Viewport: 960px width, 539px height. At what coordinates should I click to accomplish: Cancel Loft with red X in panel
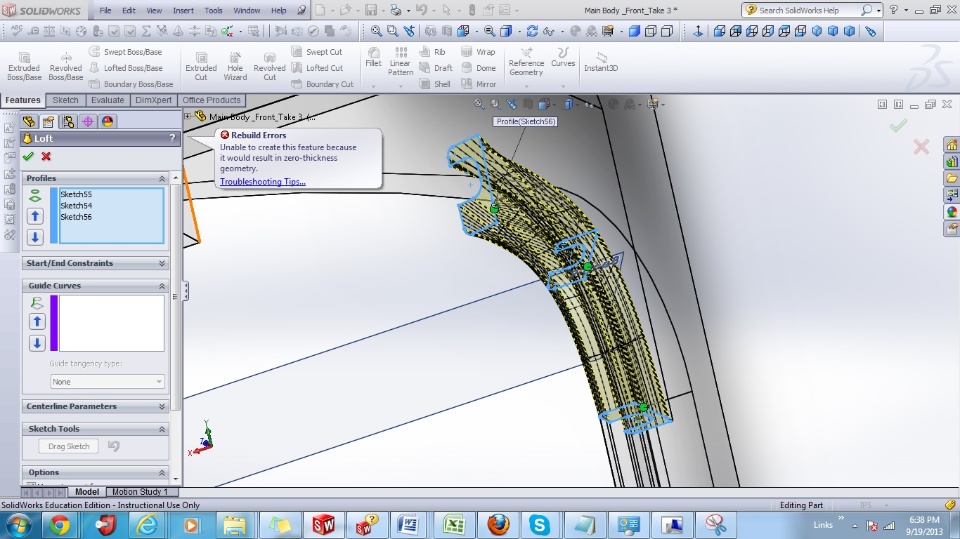pyautogui.click(x=46, y=157)
